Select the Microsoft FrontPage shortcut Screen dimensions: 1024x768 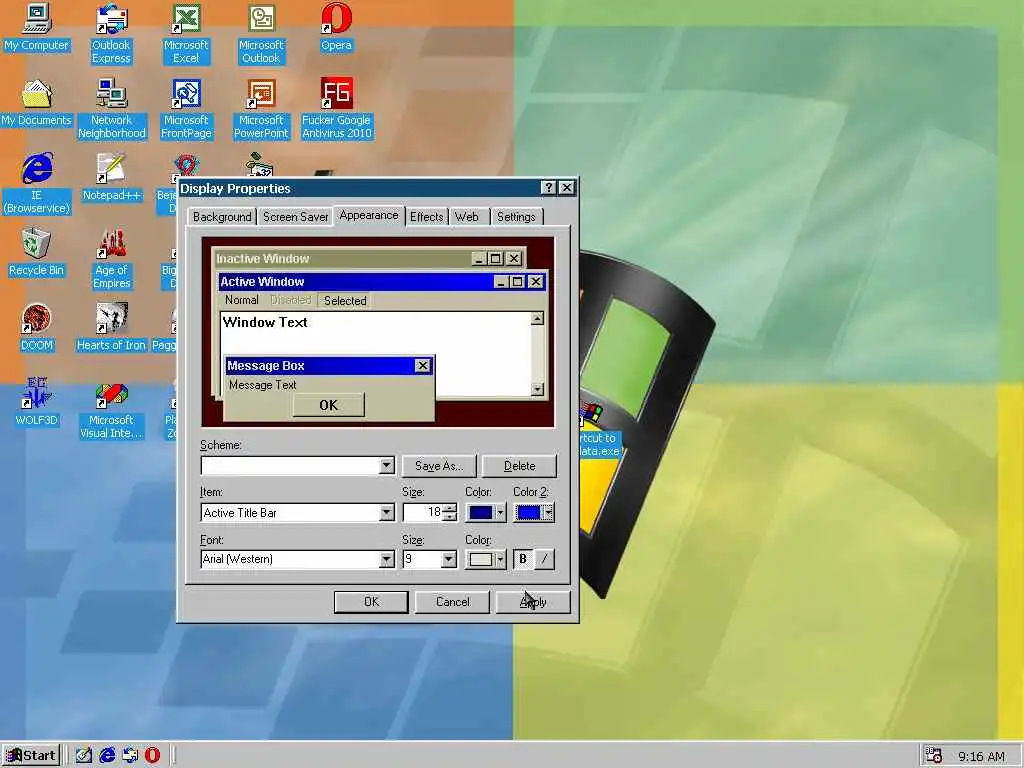pos(186,109)
